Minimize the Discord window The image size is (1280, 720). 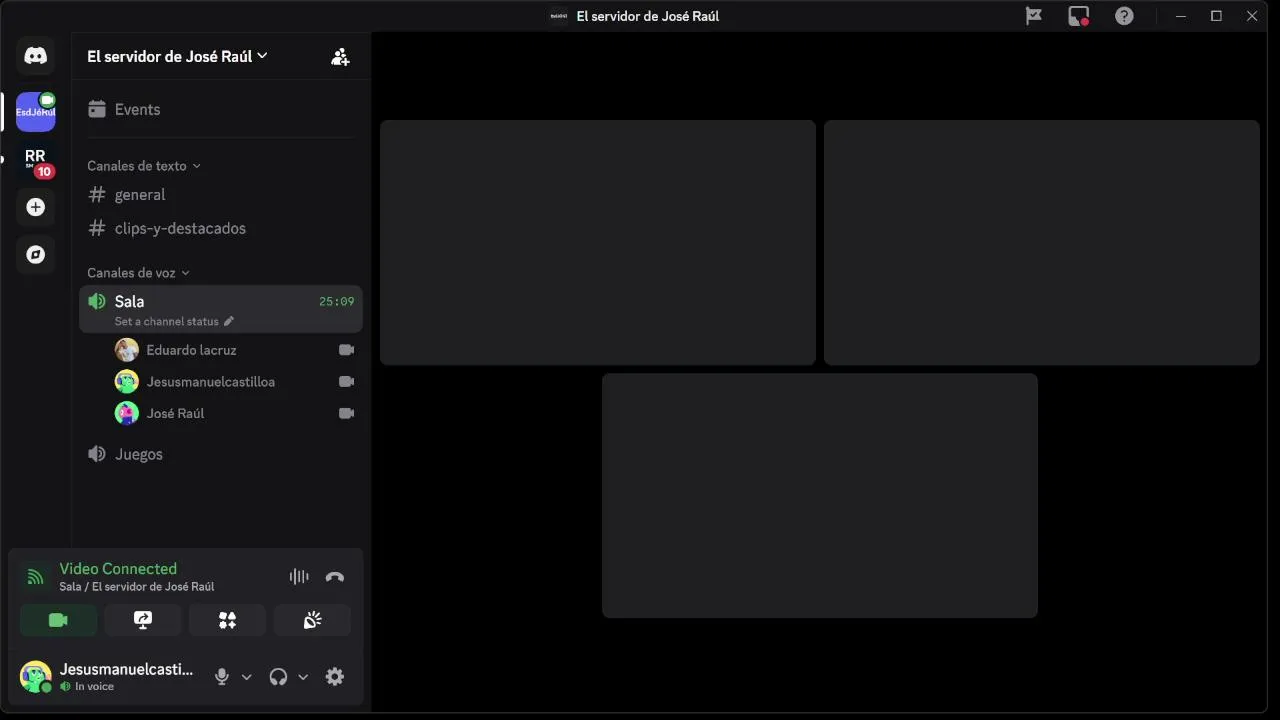tap(1181, 16)
